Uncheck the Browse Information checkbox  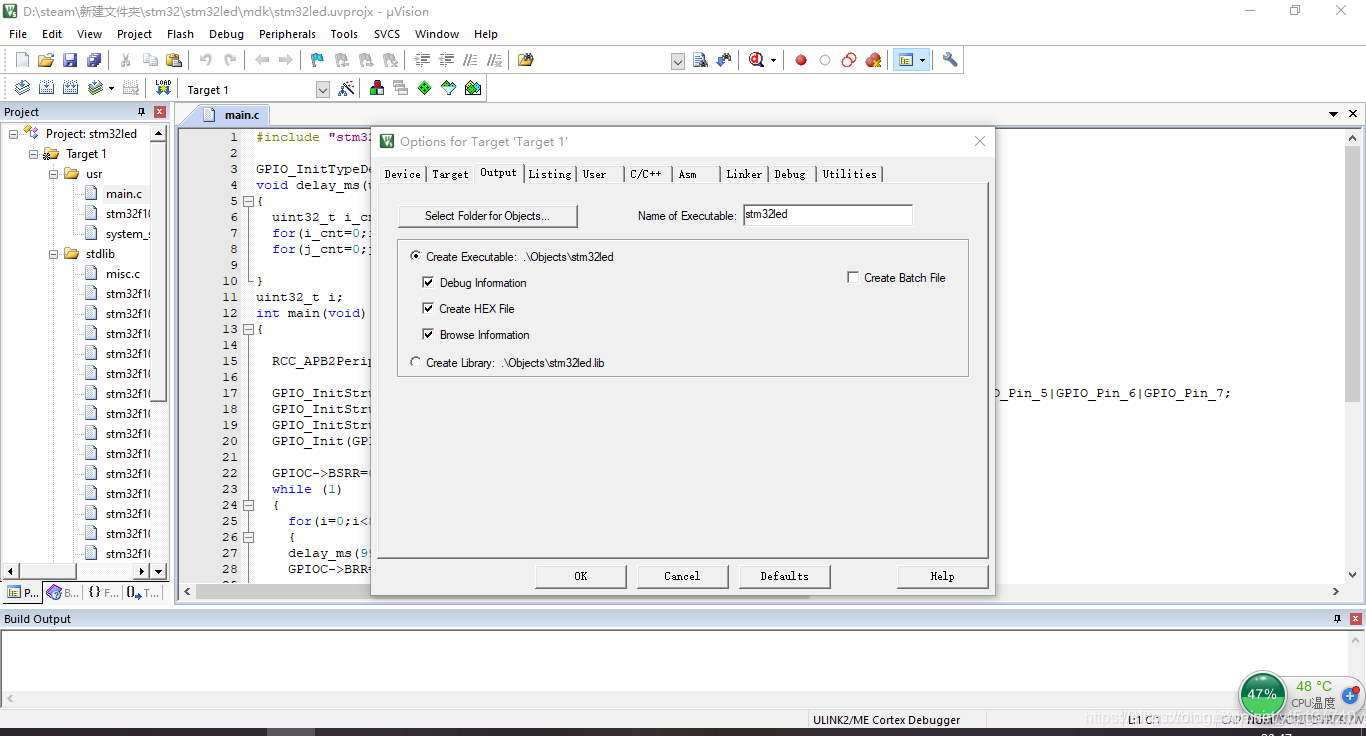click(428, 335)
